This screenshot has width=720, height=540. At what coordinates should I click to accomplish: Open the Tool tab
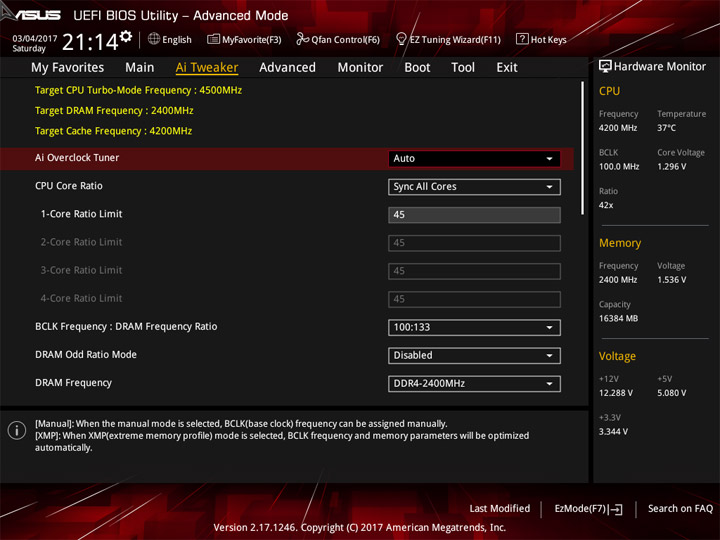[463, 68]
